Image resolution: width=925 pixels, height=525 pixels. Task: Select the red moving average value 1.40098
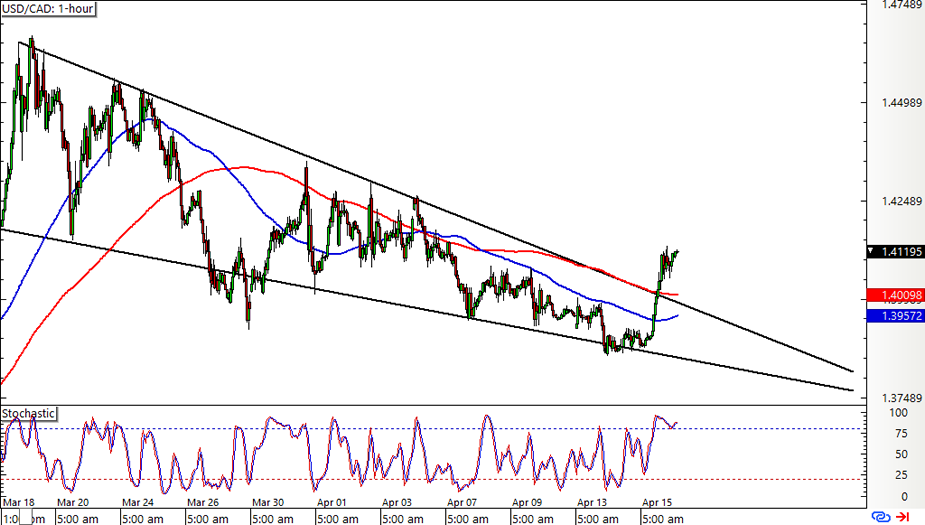coord(895,295)
